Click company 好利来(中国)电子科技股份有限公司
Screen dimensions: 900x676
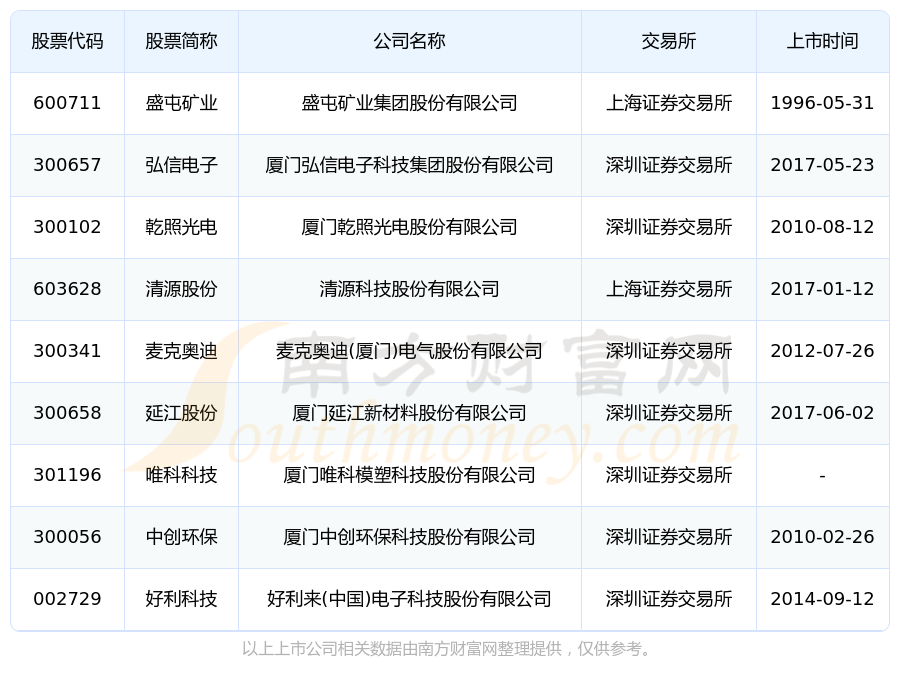(410, 599)
